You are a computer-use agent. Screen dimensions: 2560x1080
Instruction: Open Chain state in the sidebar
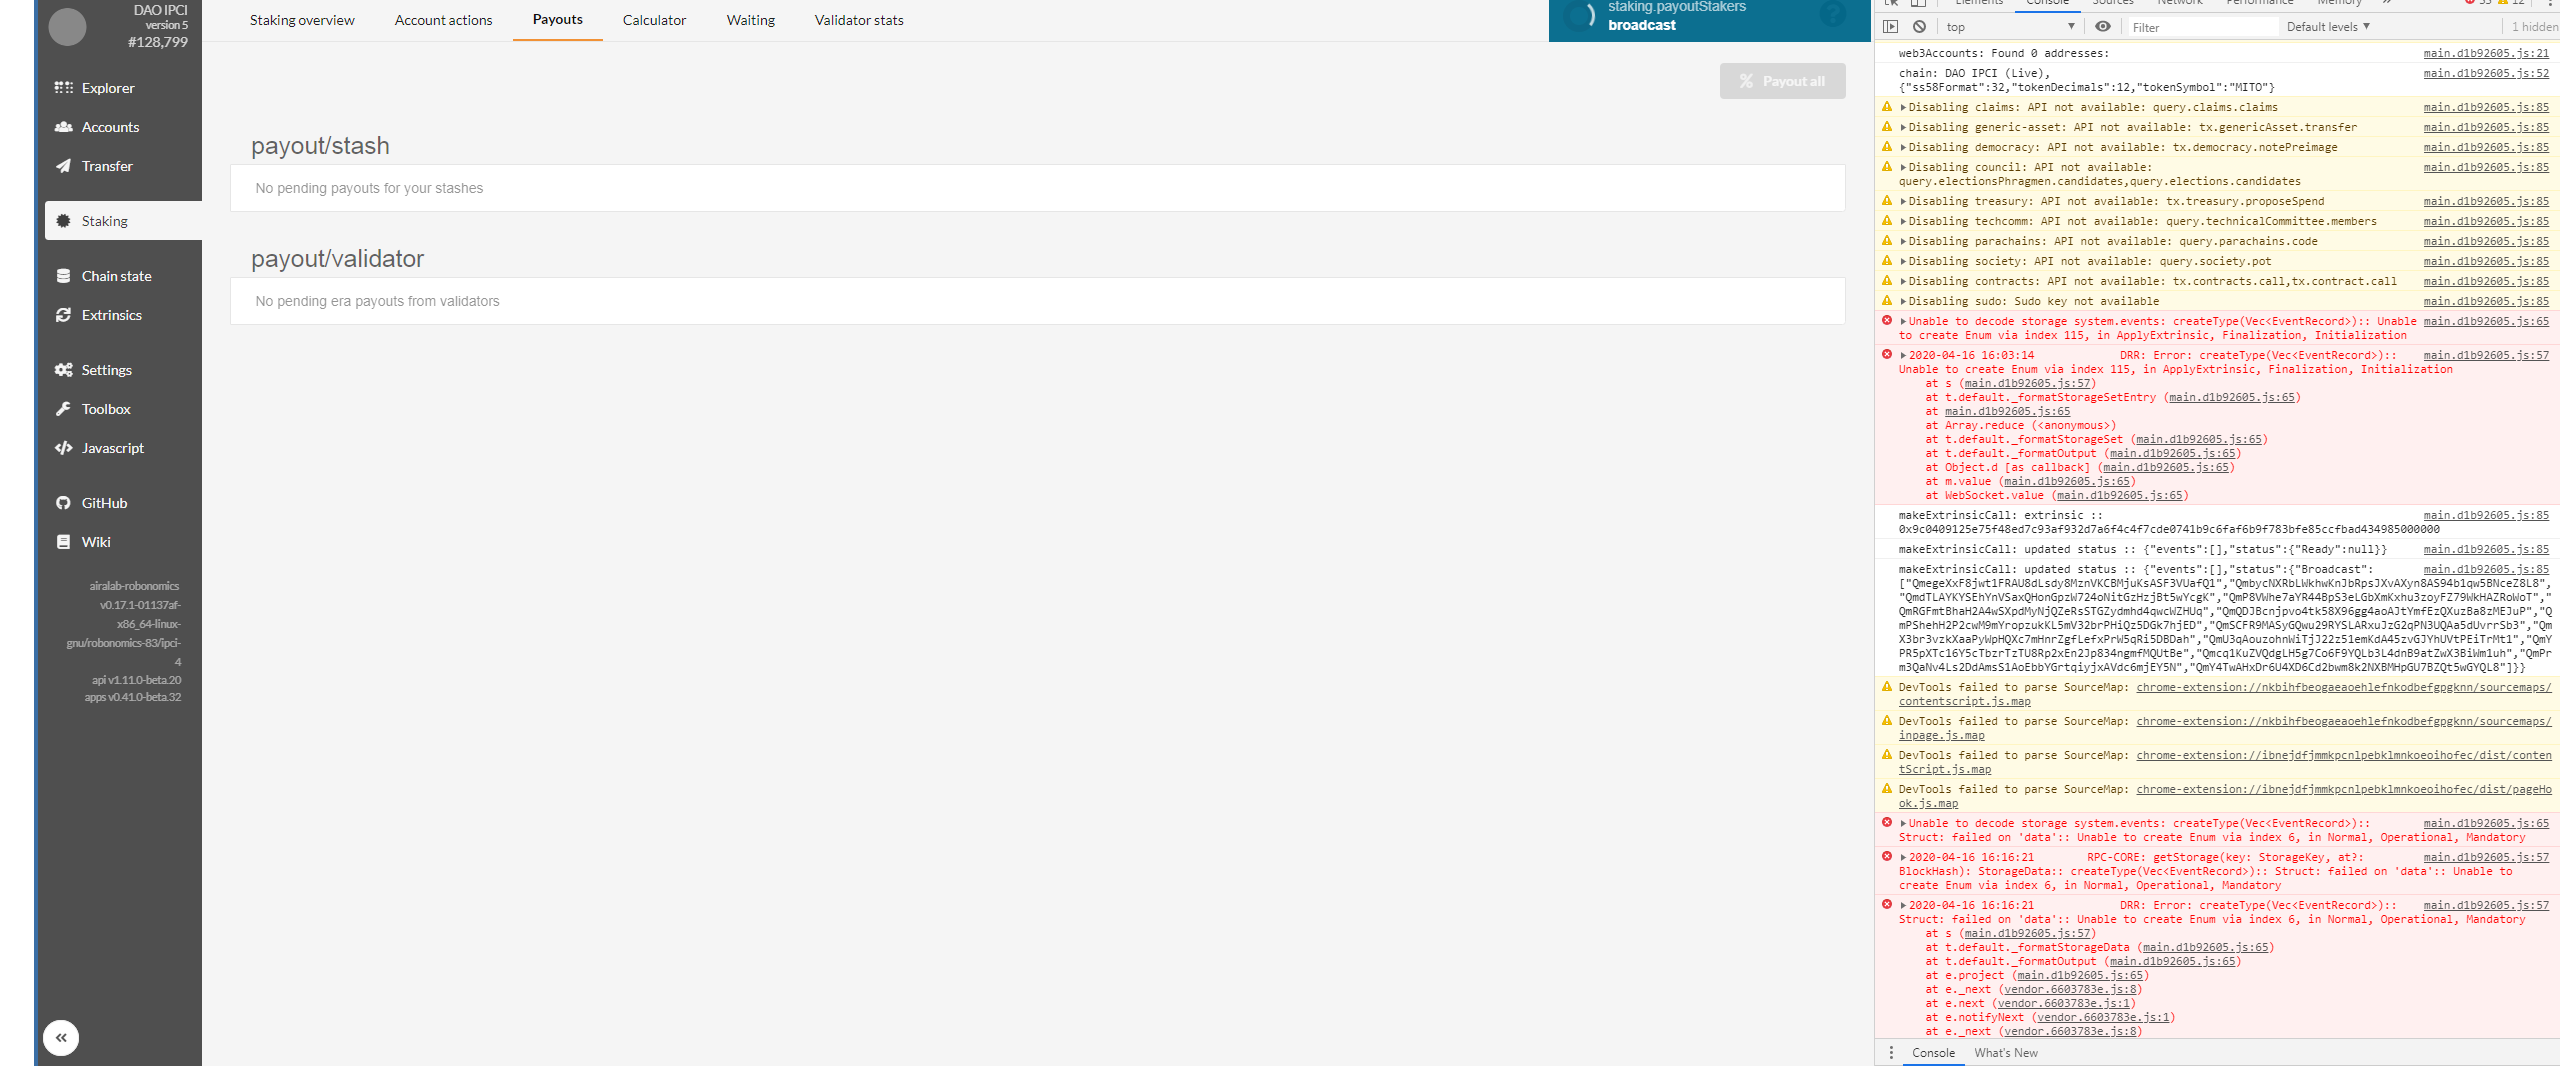coord(115,276)
